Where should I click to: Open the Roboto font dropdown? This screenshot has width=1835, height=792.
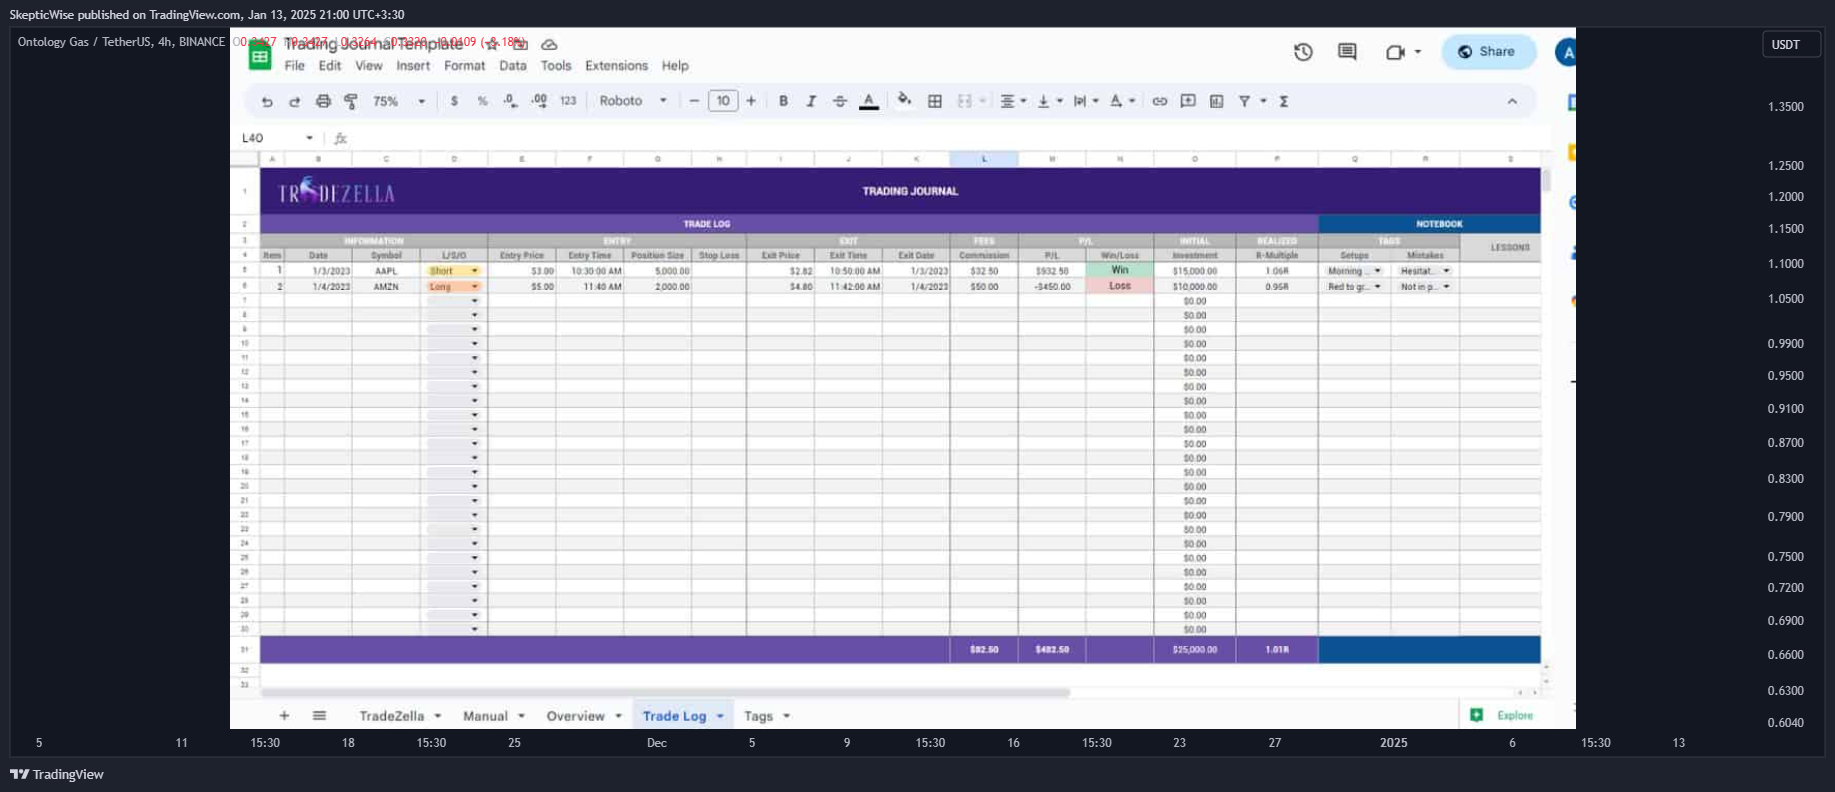pos(633,101)
